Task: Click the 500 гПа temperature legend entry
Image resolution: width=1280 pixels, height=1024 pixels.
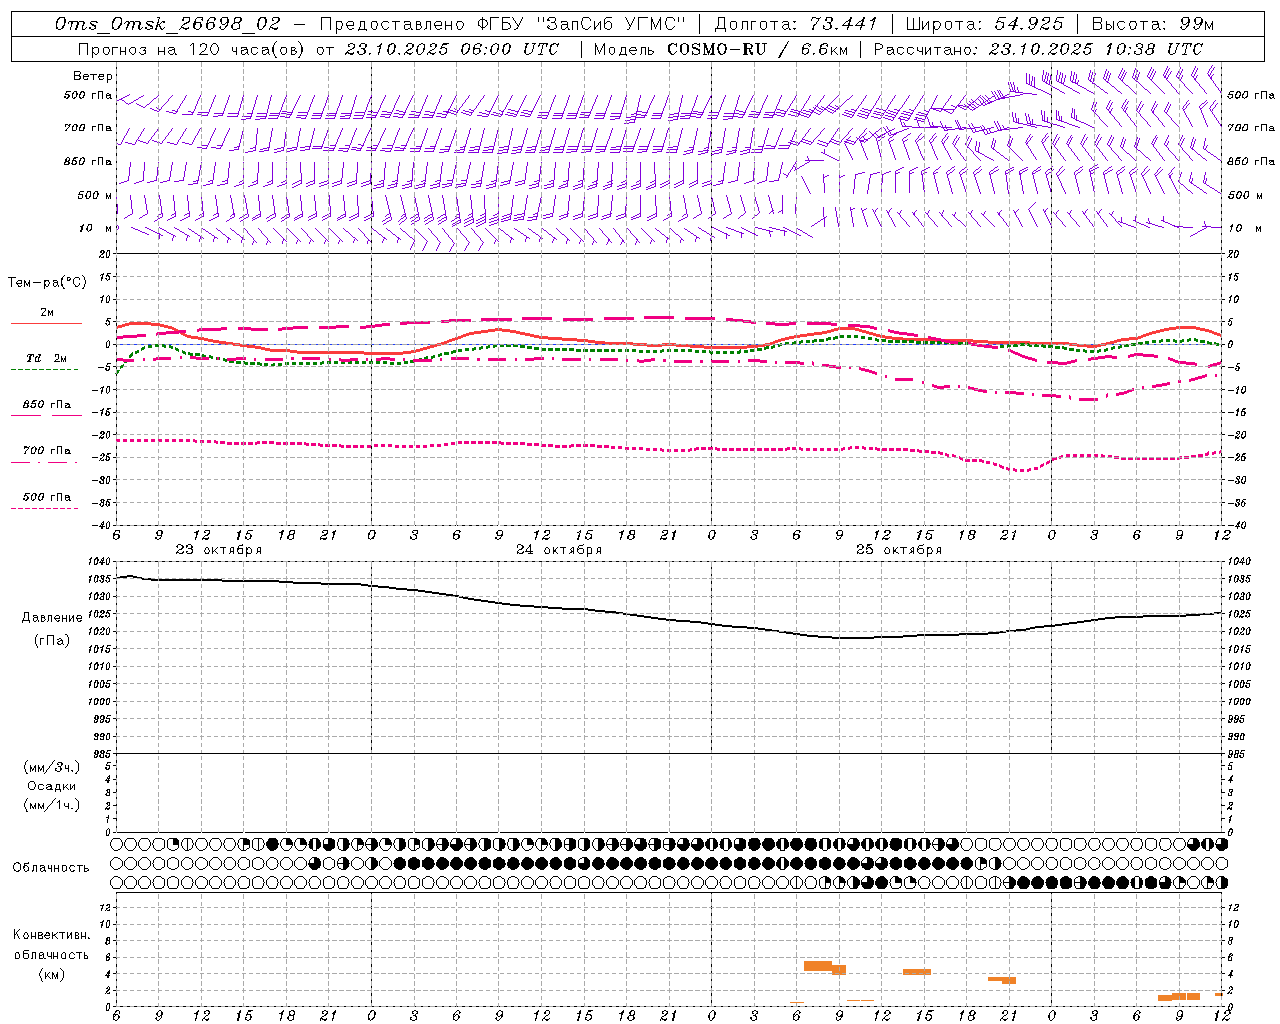Action: pos(47,497)
